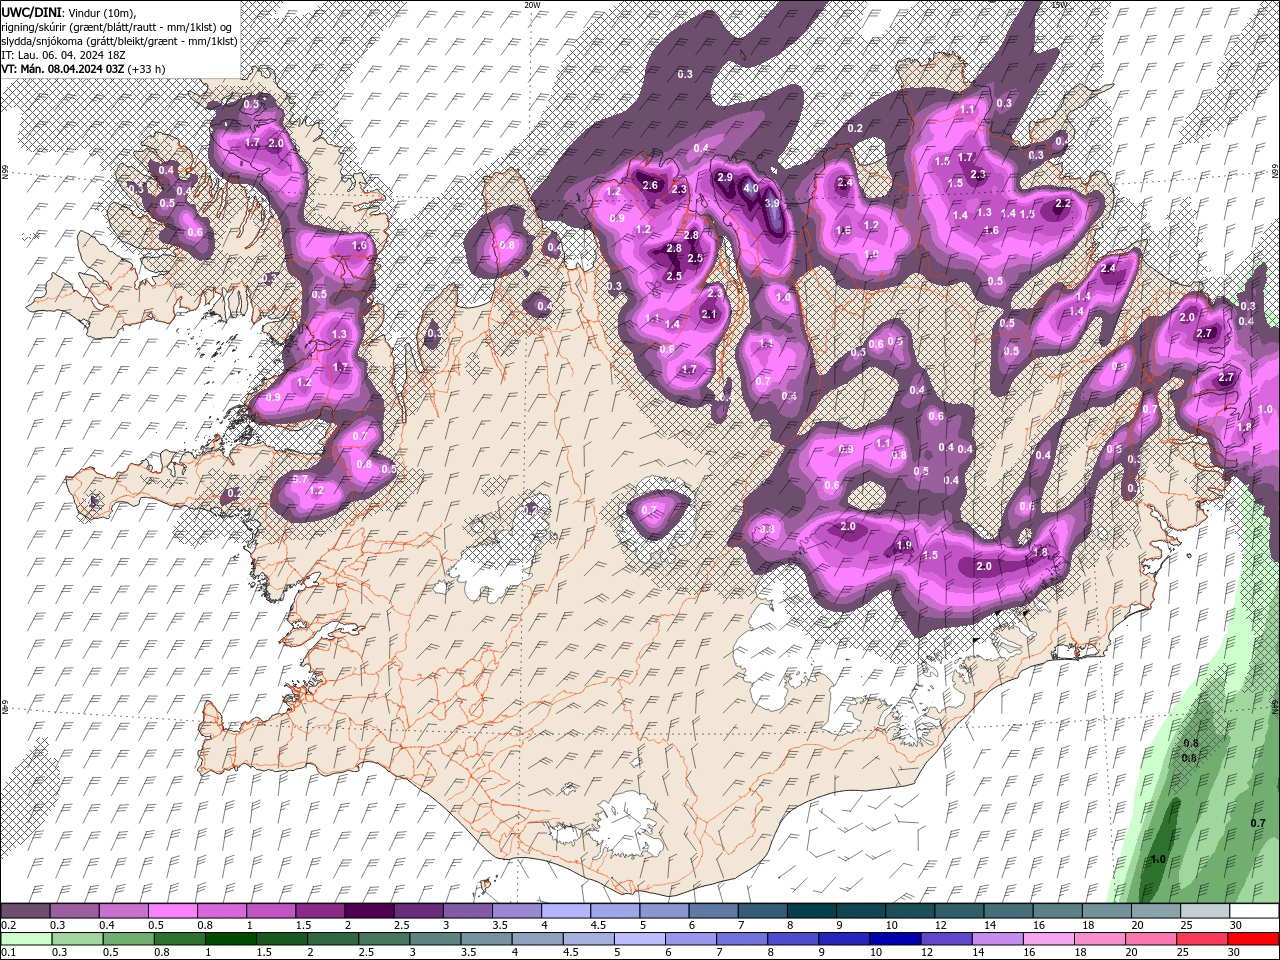Select the black '0.7' rain value offshore southeast

(1258, 823)
